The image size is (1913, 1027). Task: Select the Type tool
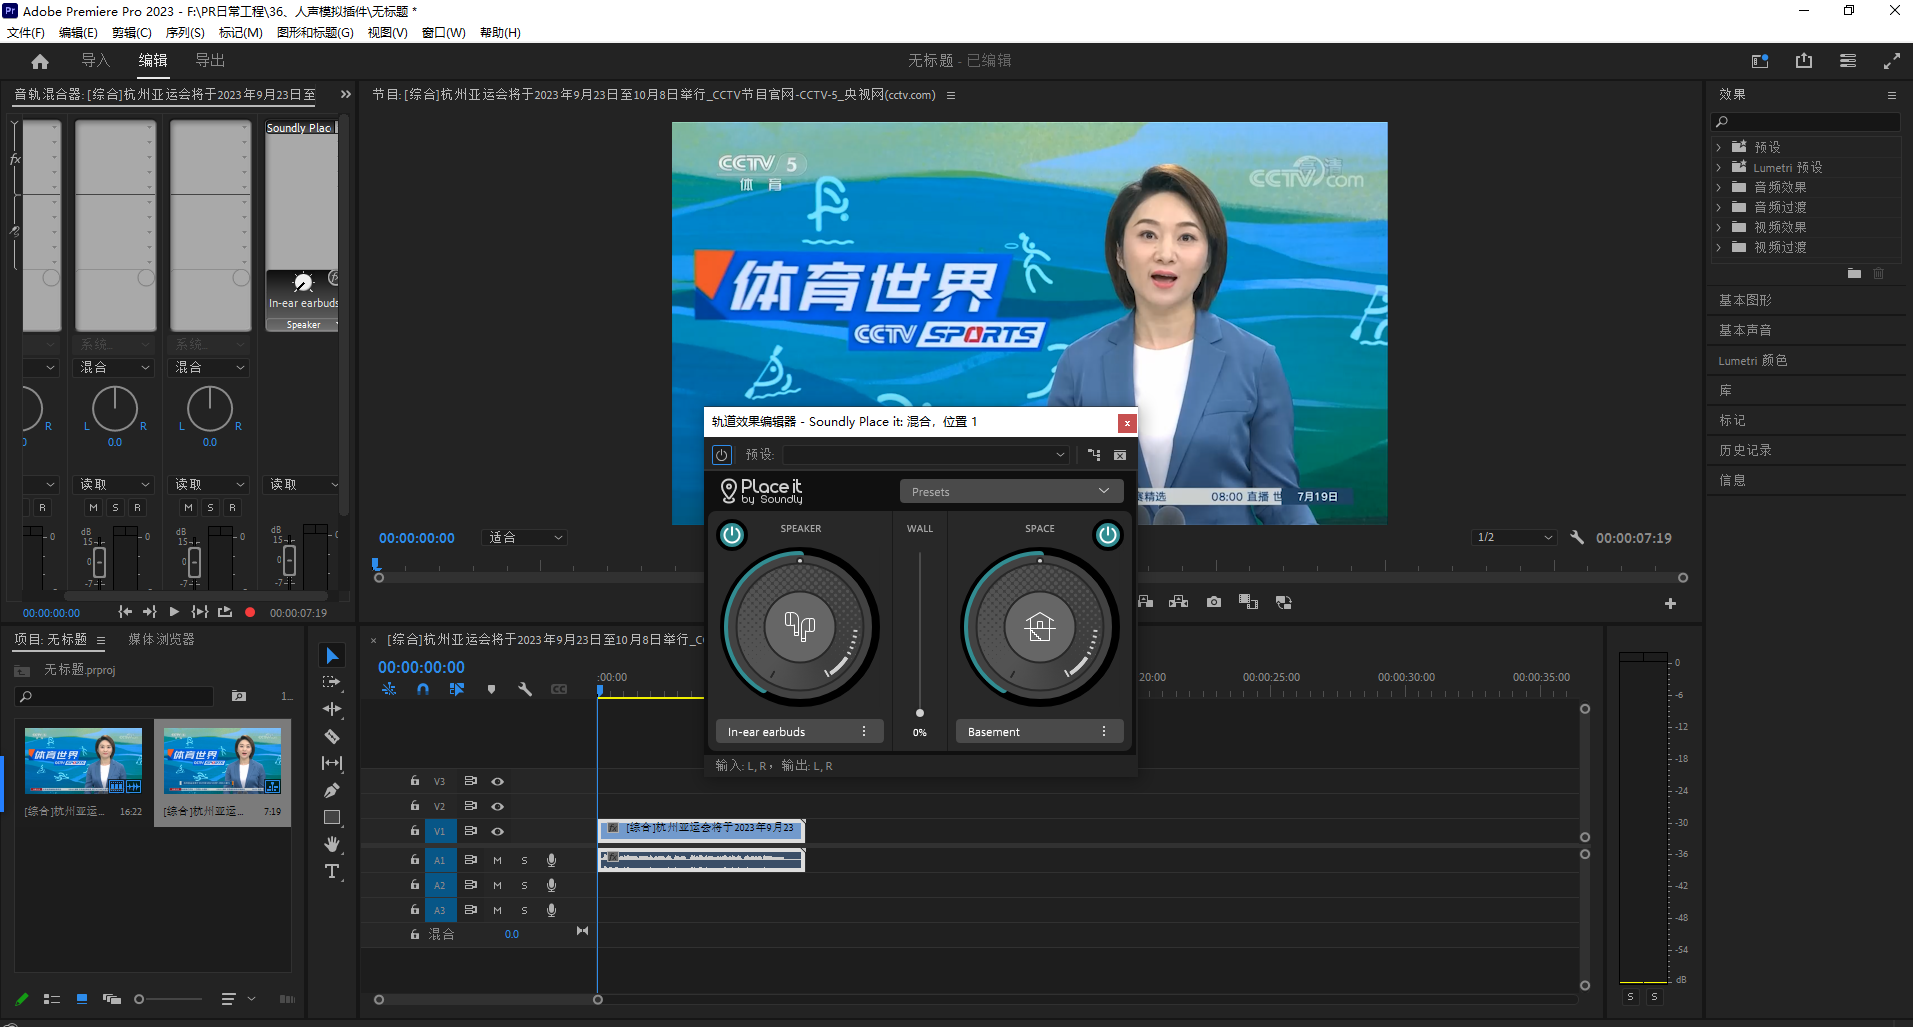pos(332,872)
